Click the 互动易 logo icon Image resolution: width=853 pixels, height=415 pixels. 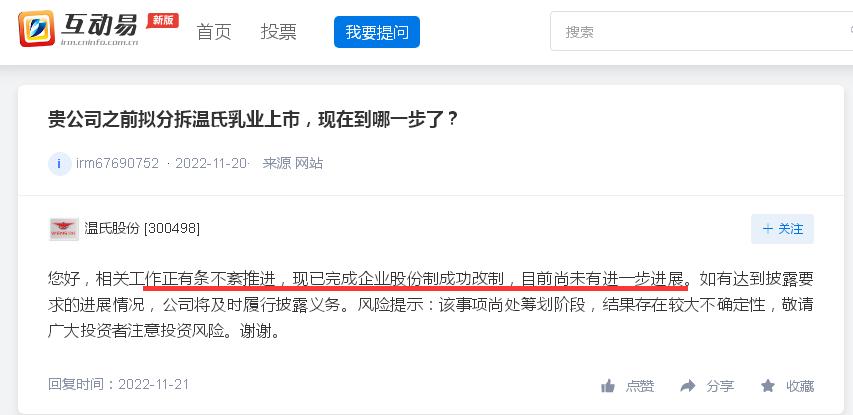pyautogui.click(x=36, y=28)
